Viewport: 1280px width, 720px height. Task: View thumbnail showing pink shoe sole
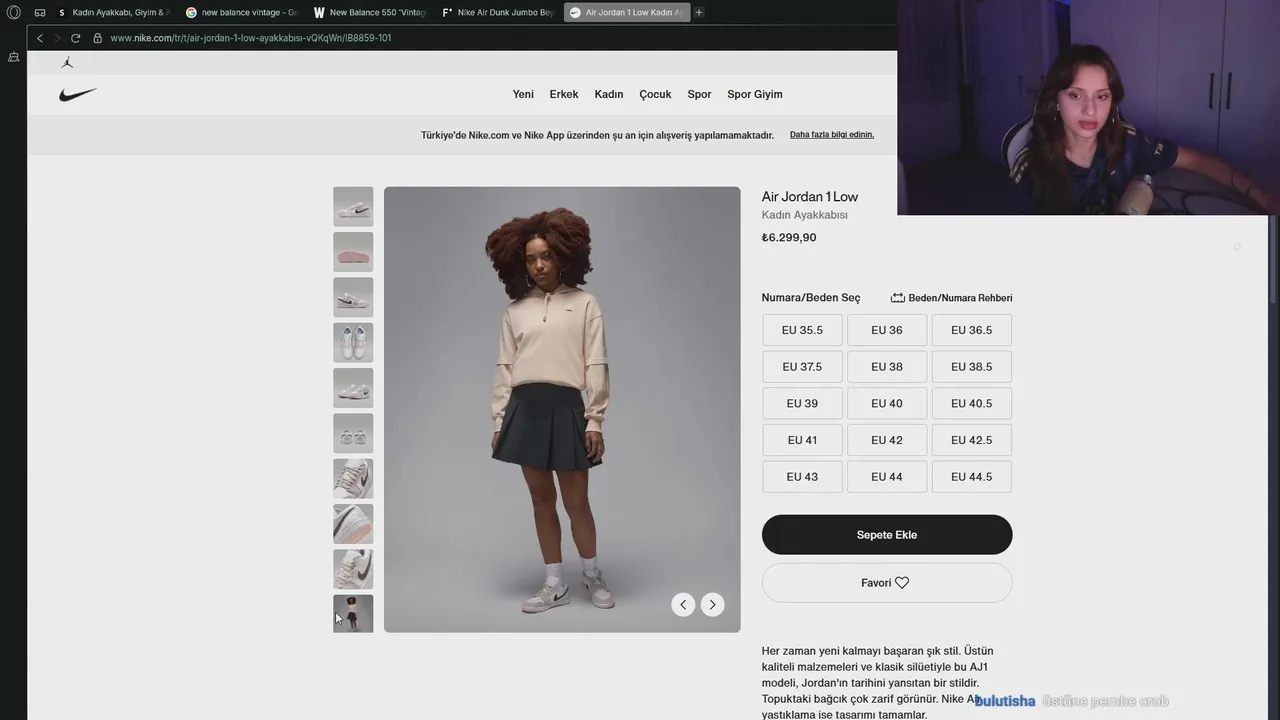click(x=353, y=252)
